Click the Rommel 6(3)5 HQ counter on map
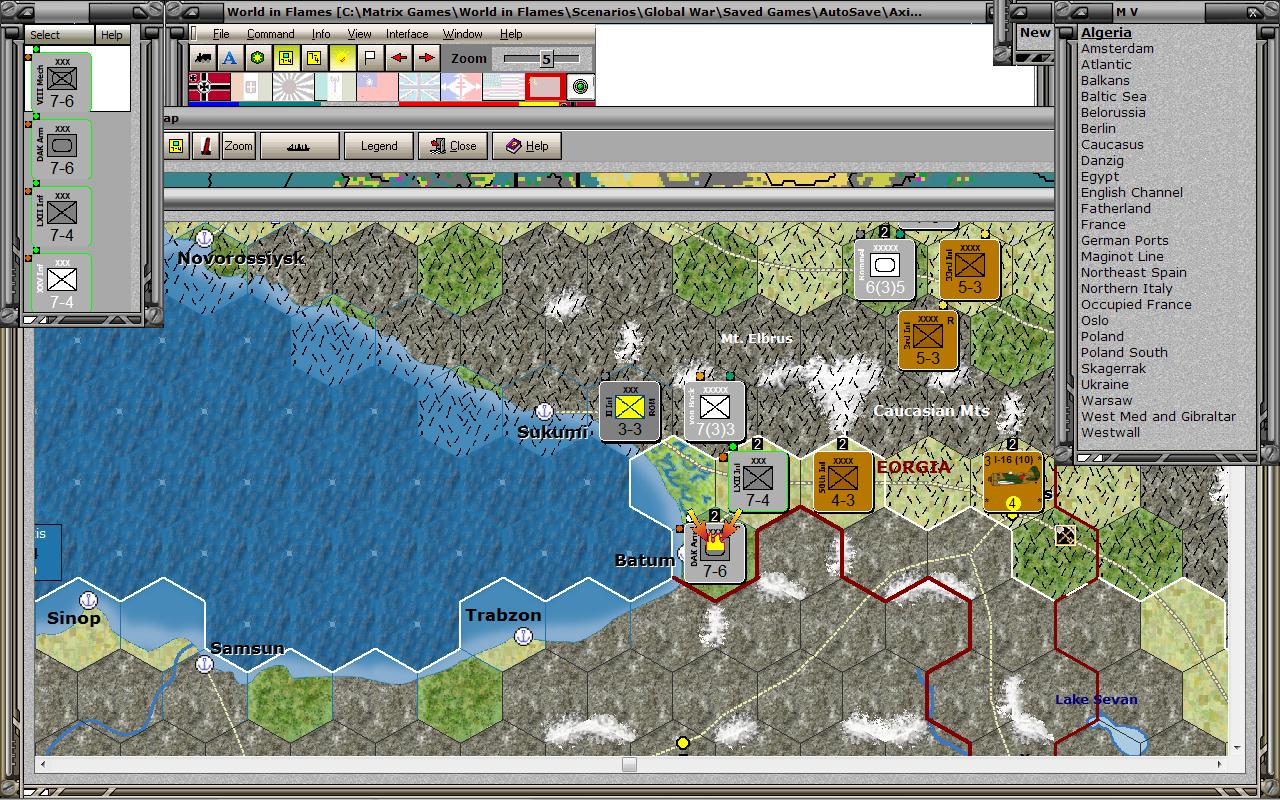The image size is (1280, 800). click(885, 269)
